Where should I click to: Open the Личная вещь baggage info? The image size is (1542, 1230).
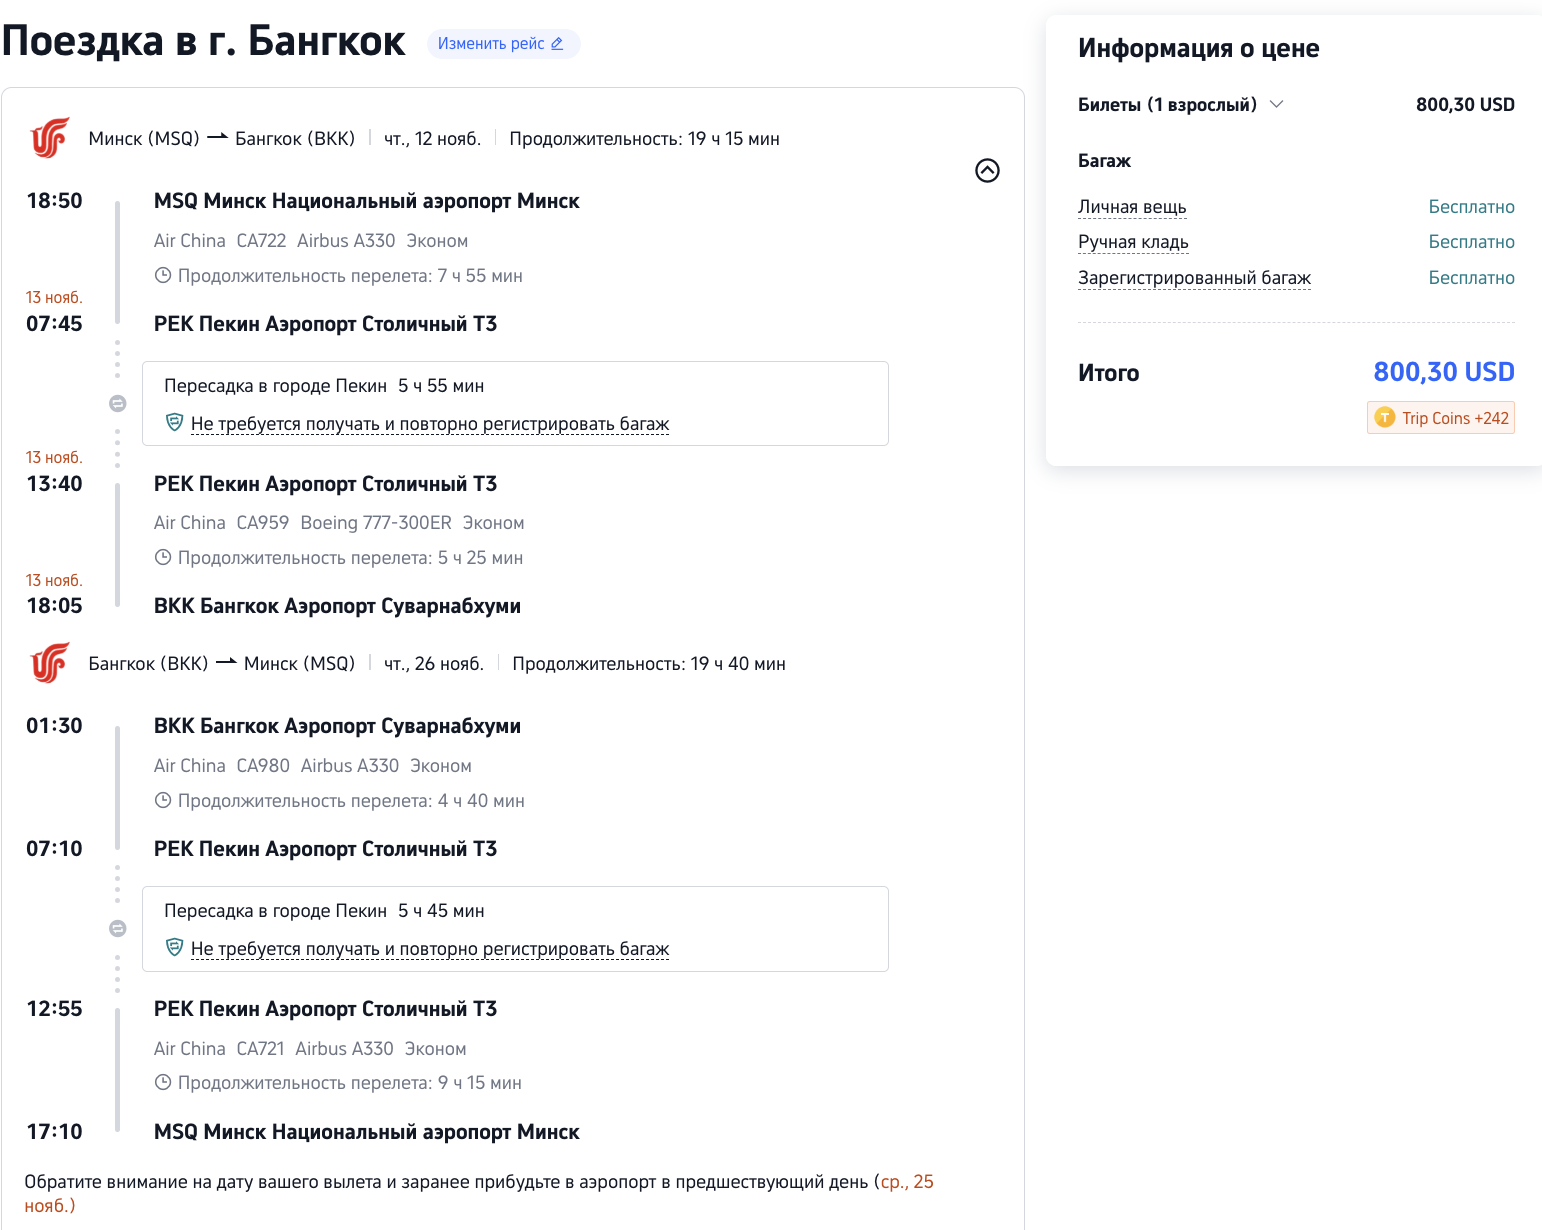point(1131,207)
